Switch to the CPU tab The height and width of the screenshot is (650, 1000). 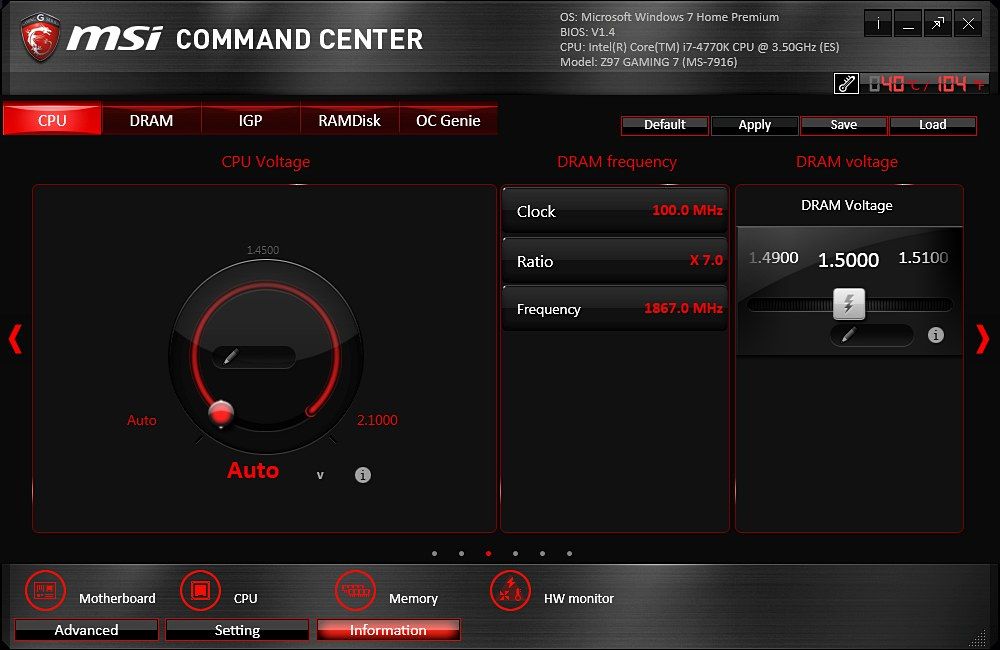point(52,120)
